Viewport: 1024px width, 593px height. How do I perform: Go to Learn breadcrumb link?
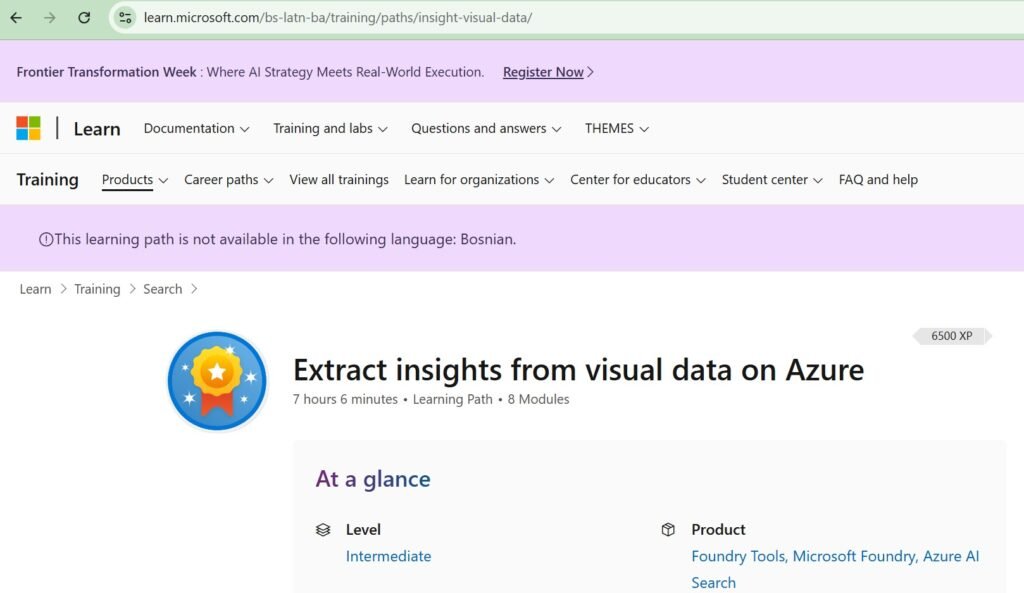coord(35,289)
